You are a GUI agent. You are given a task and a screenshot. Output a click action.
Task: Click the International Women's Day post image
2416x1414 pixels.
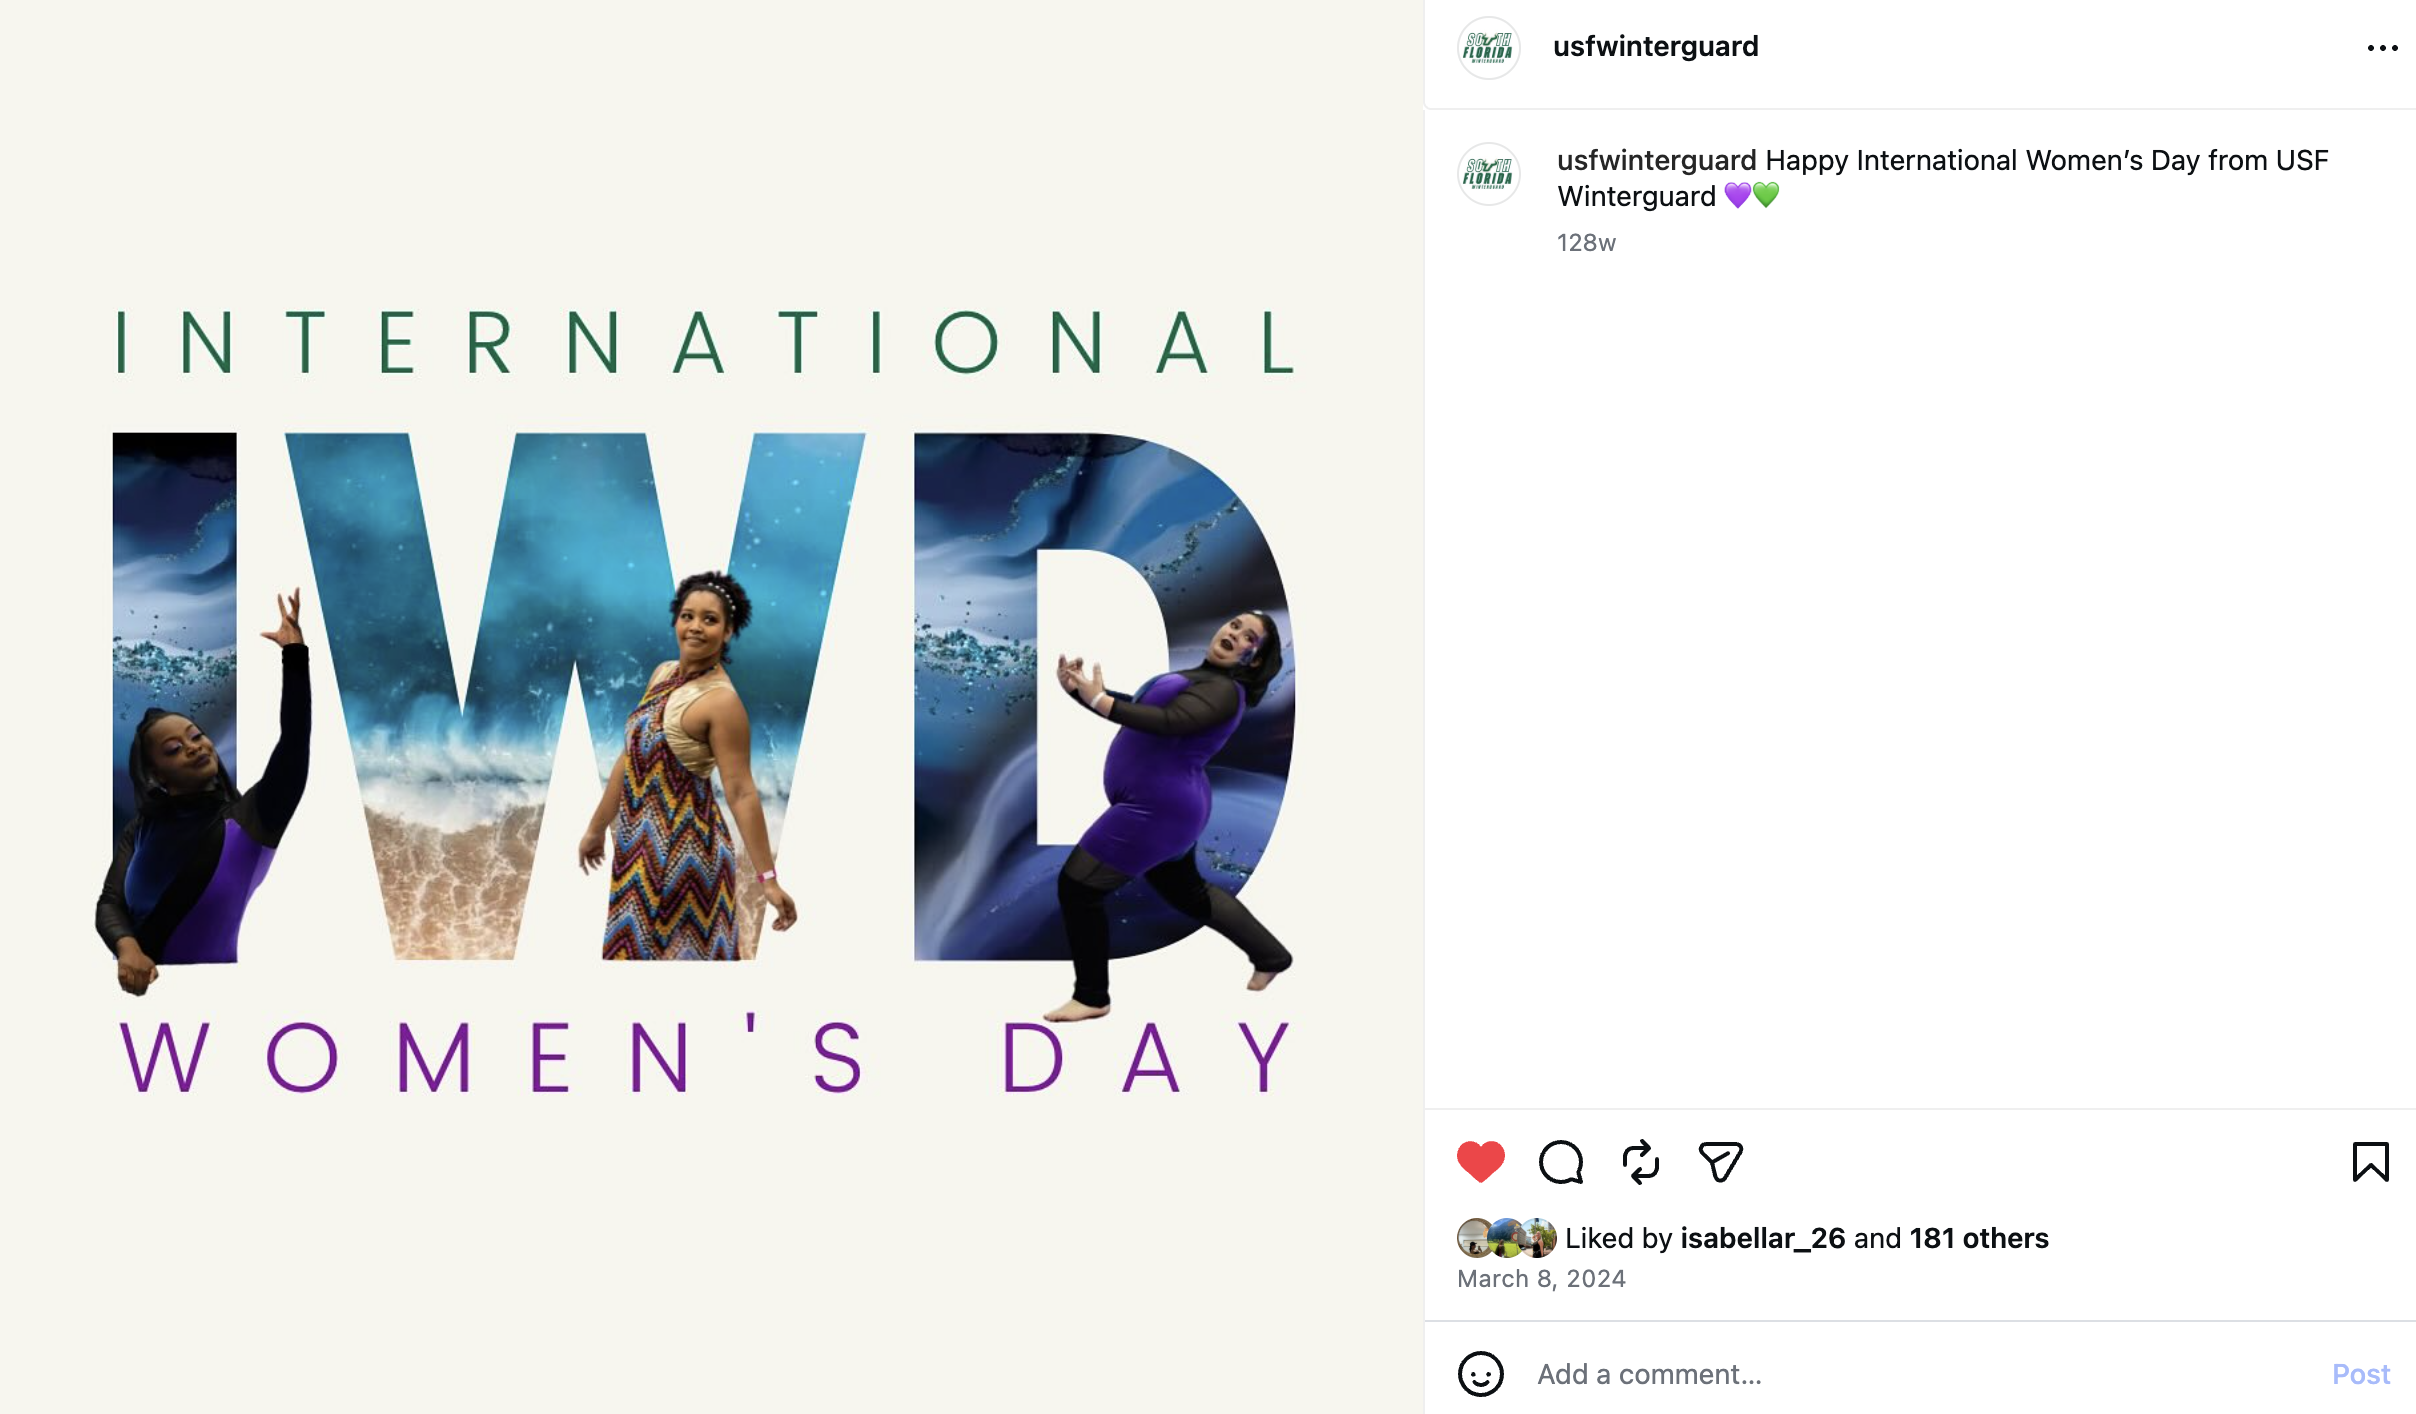pyautogui.click(x=712, y=707)
